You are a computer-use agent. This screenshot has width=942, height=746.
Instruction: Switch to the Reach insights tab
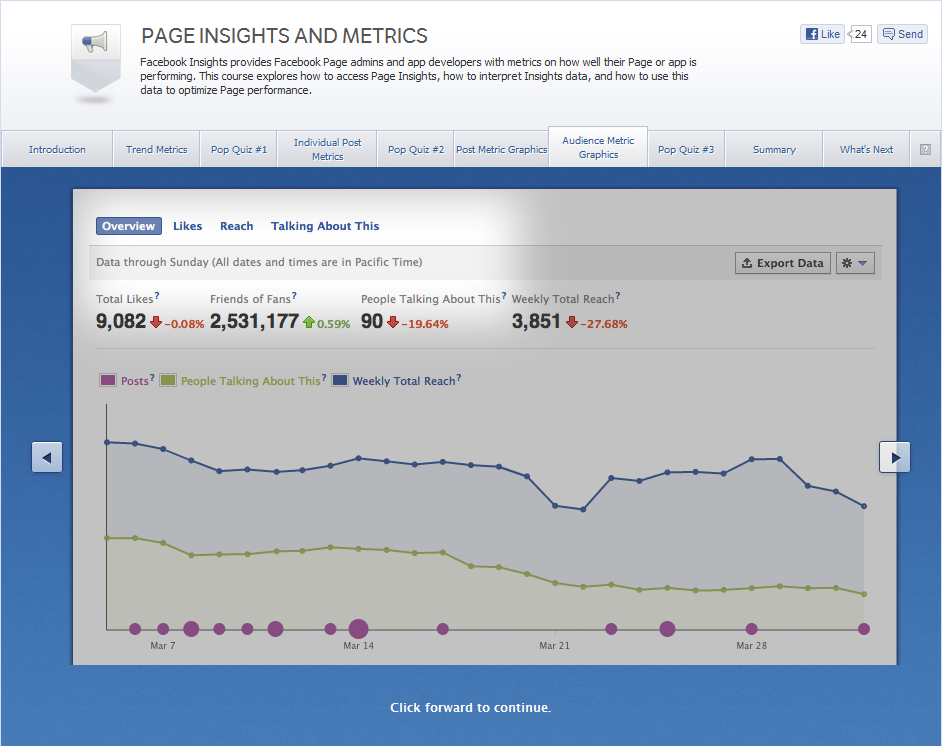[237, 226]
